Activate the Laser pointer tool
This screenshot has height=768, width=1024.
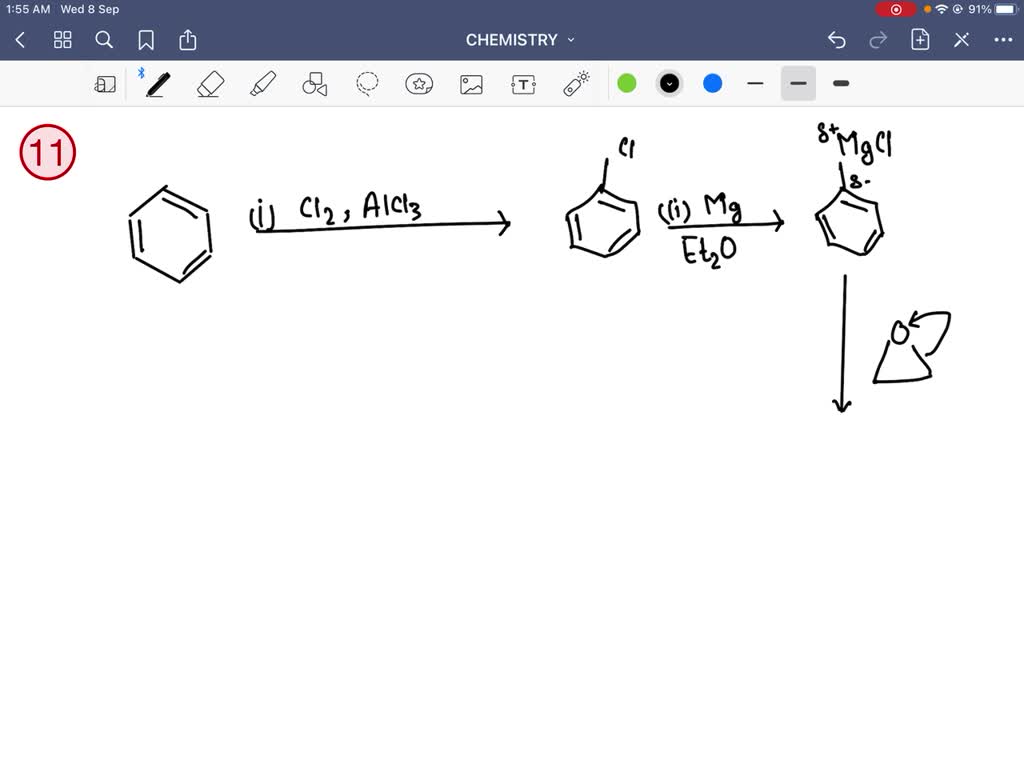576,84
